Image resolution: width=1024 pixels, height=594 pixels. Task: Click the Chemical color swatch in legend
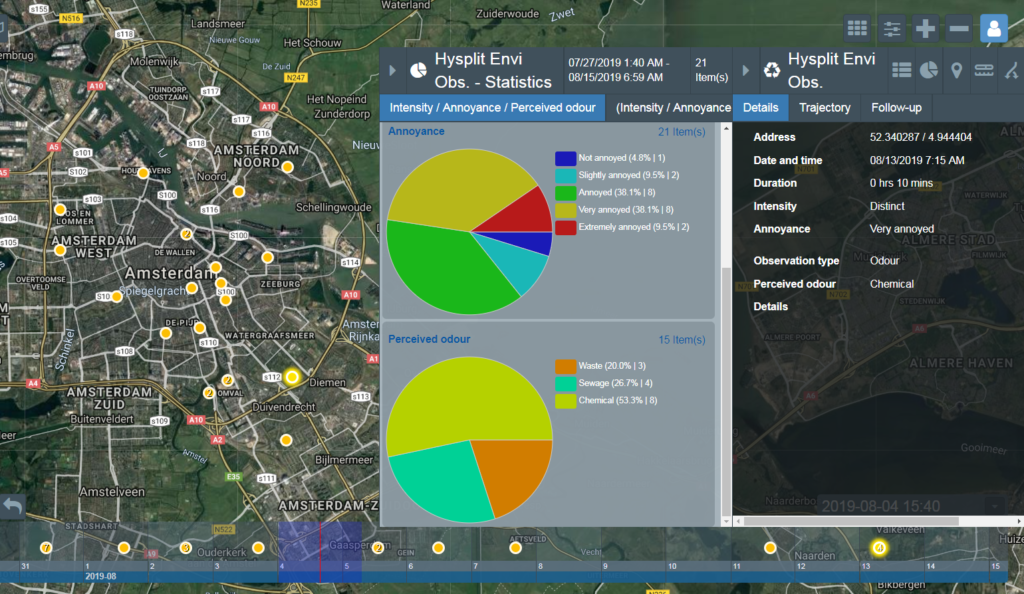click(x=565, y=400)
